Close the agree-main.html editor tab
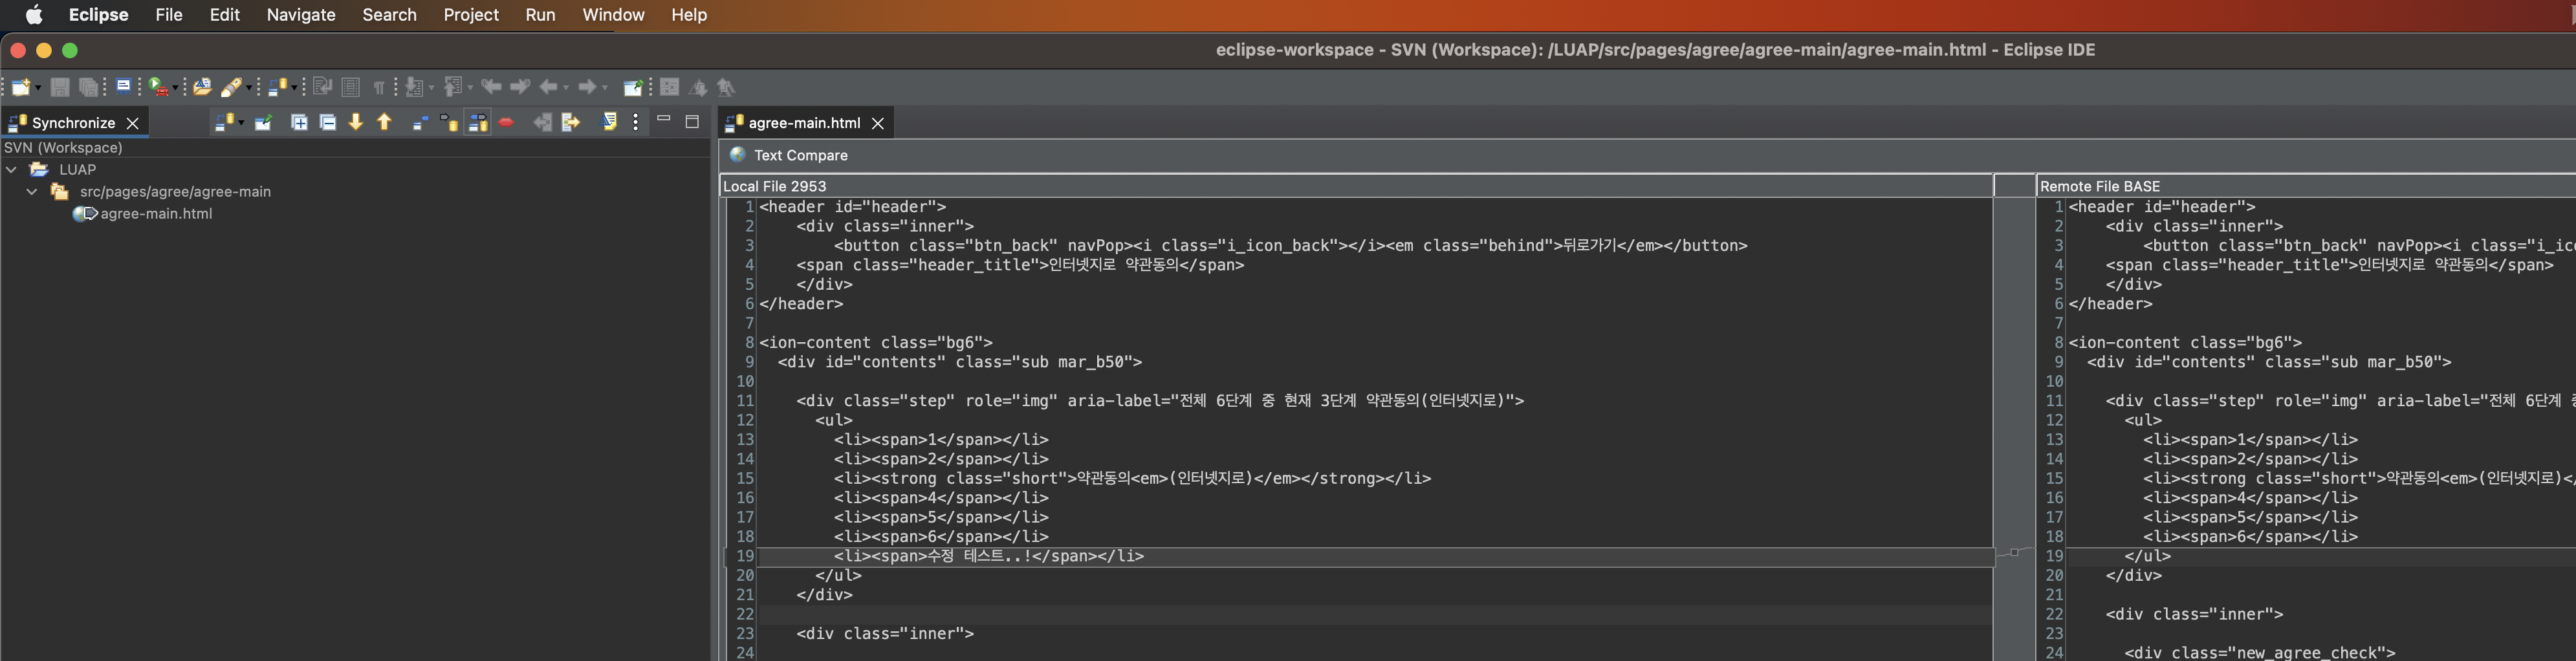Screen dimensions: 2576x661 pyautogui.click(x=878, y=123)
